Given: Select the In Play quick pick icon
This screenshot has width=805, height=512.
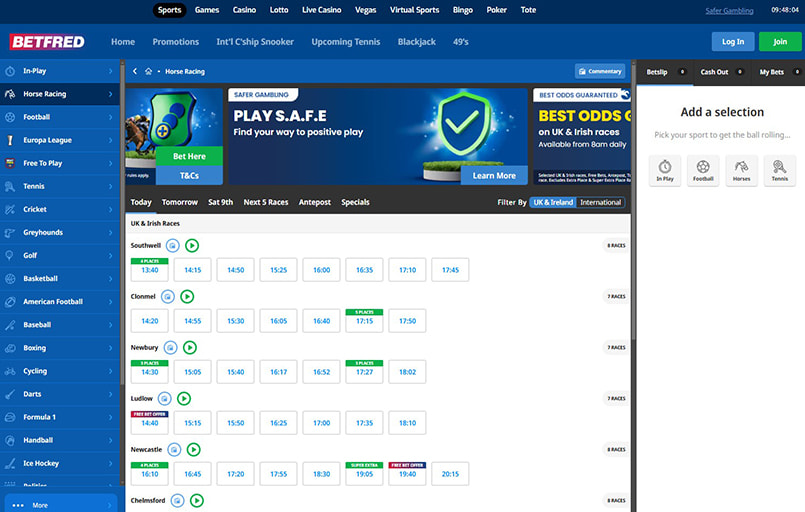Looking at the screenshot, I should tap(665, 171).
